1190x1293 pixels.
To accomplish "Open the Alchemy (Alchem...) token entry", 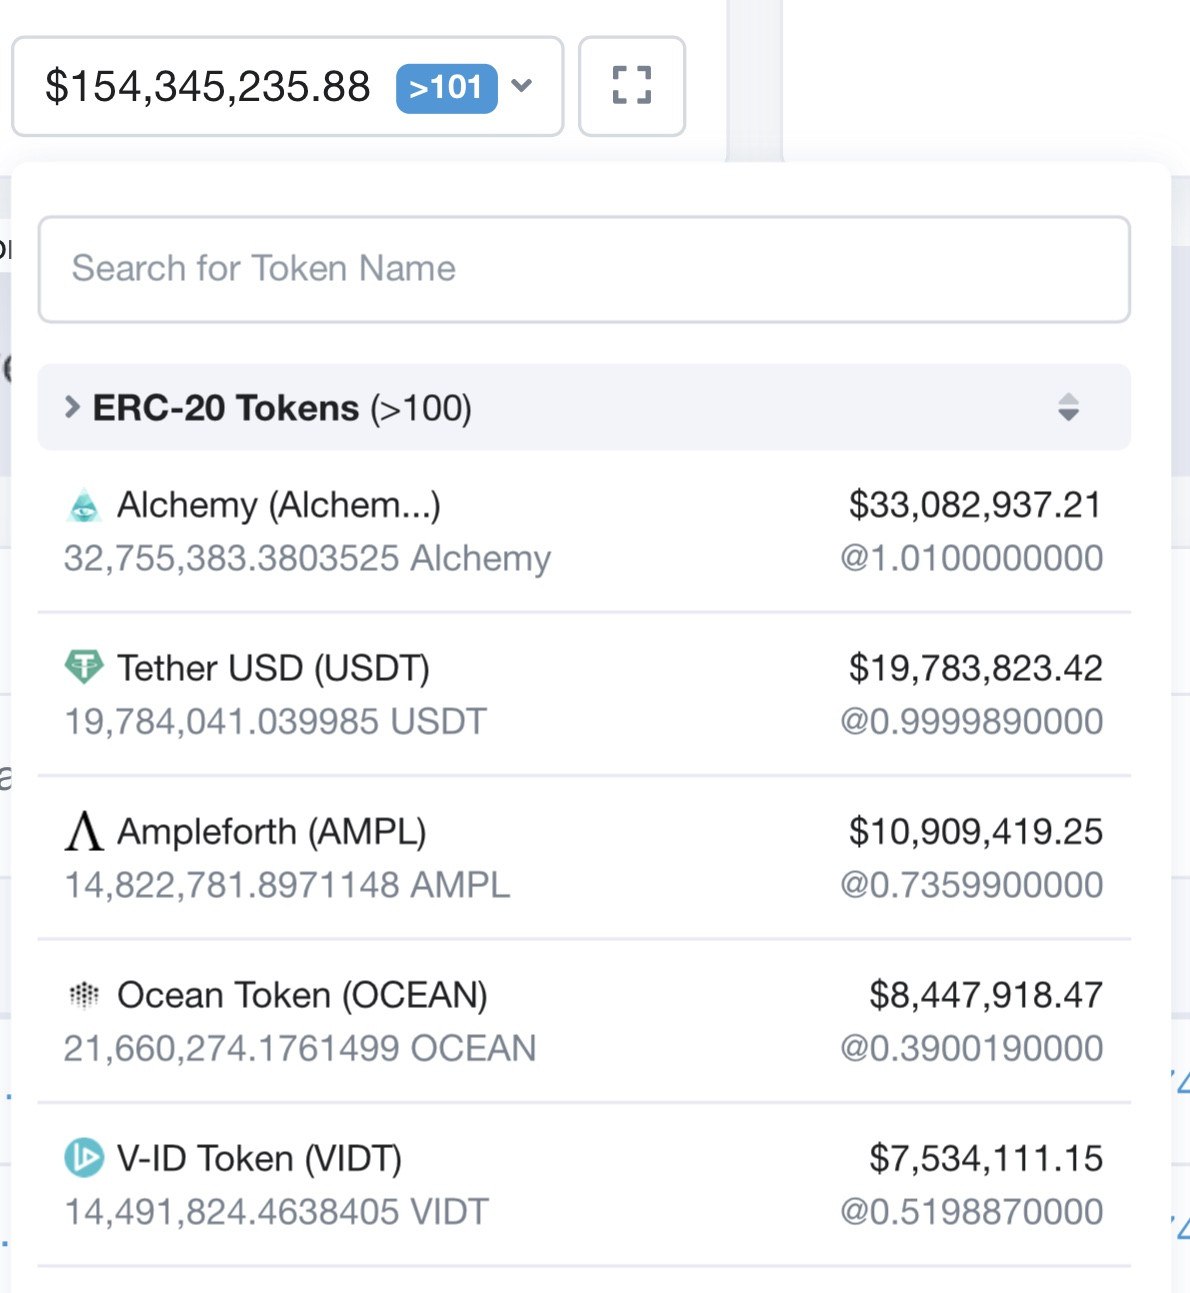I will [x=584, y=531].
